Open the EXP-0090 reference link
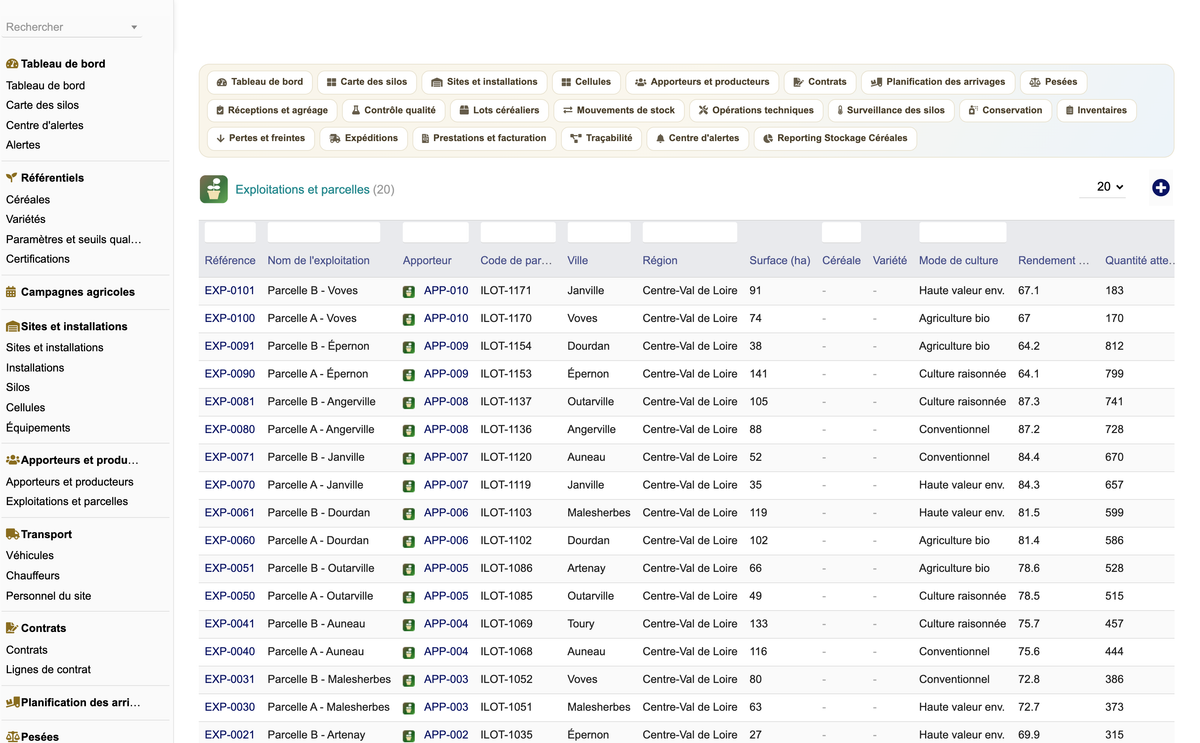1200x743 pixels. pyautogui.click(x=230, y=374)
